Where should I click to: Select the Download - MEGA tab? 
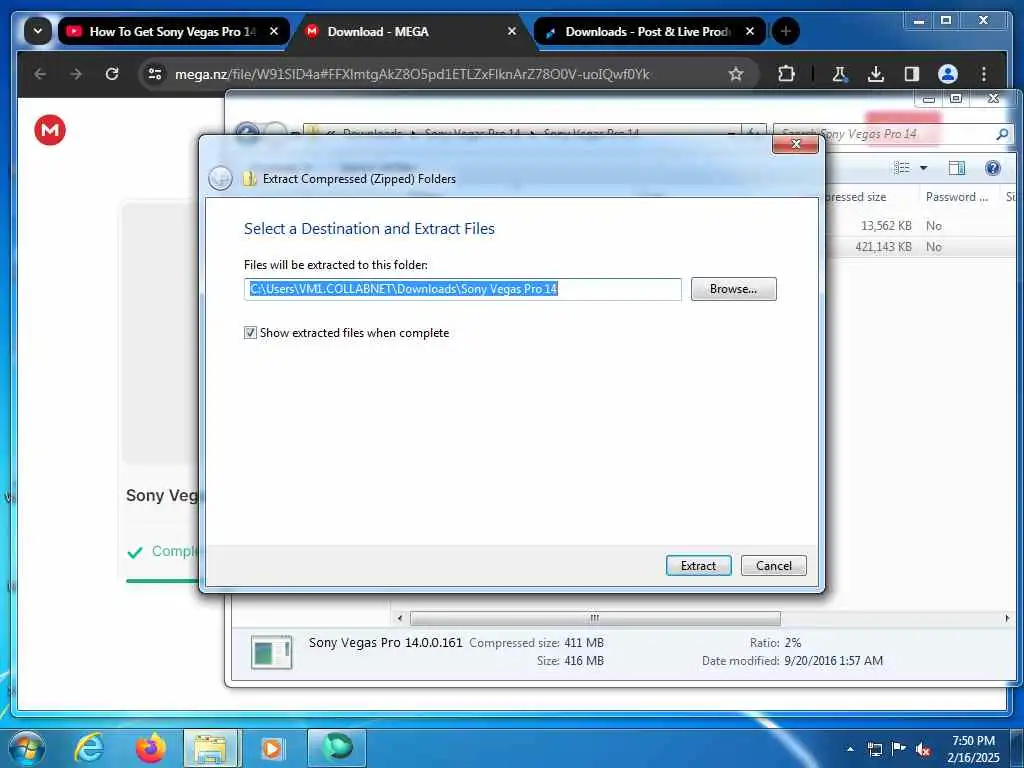coord(410,31)
